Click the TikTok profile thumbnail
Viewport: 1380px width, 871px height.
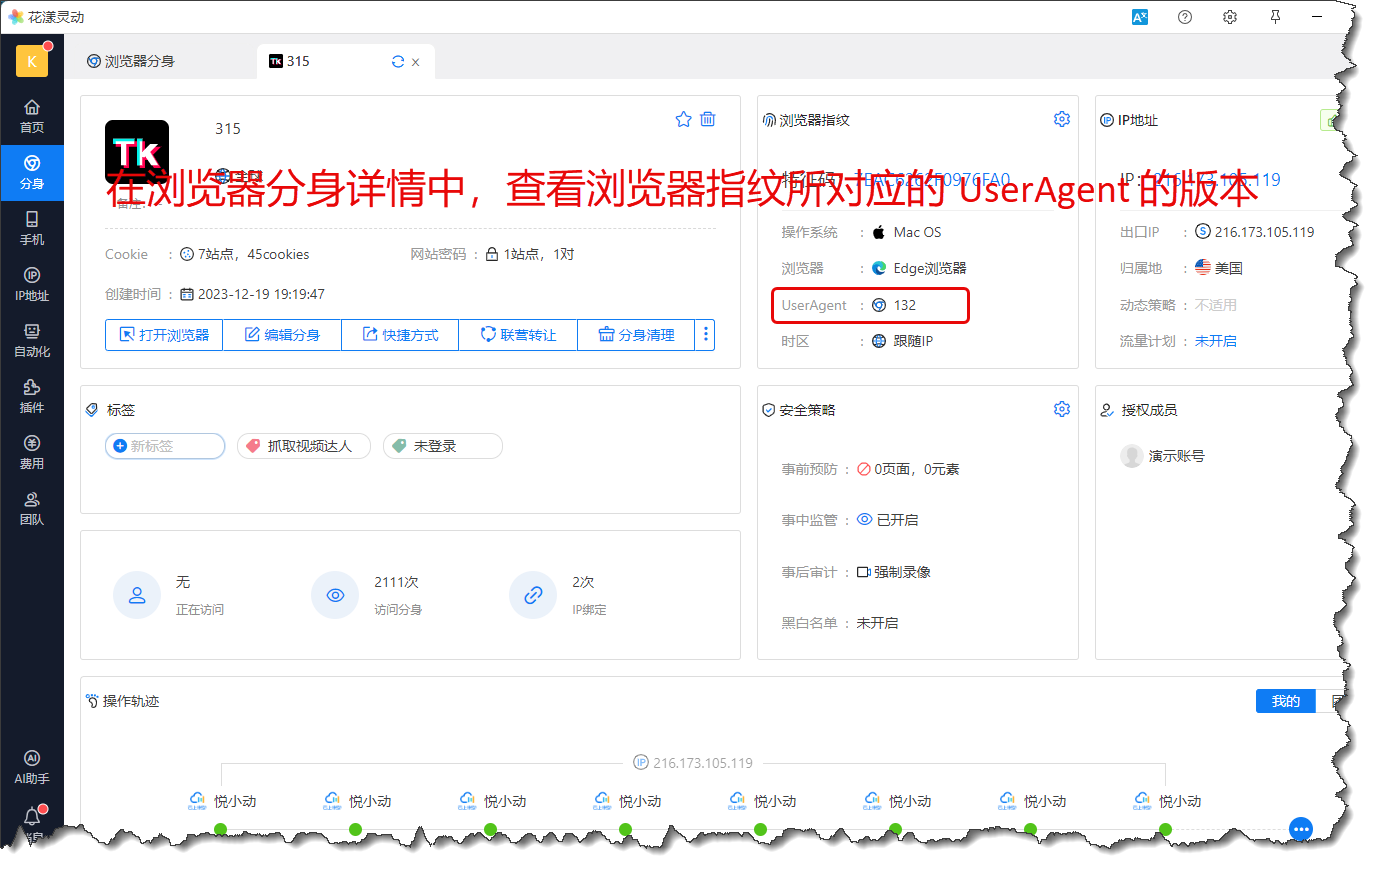tap(137, 152)
